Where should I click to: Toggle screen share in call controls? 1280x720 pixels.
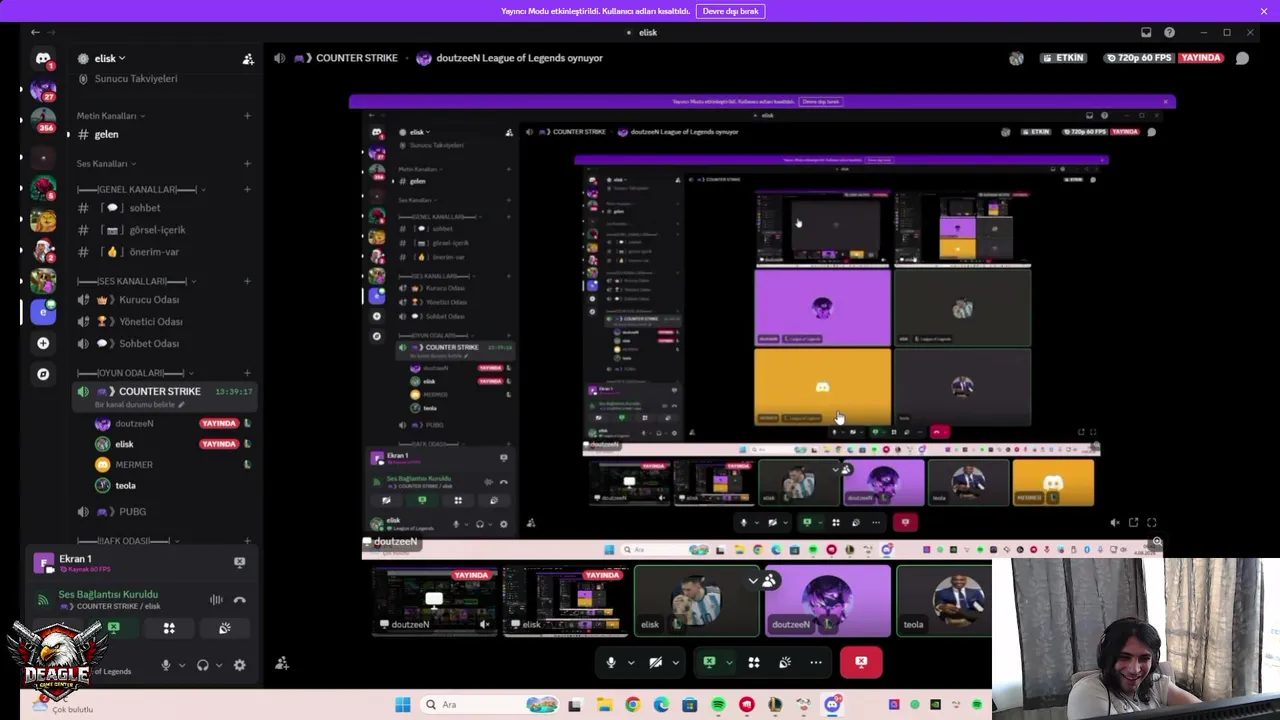click(709, 662)
